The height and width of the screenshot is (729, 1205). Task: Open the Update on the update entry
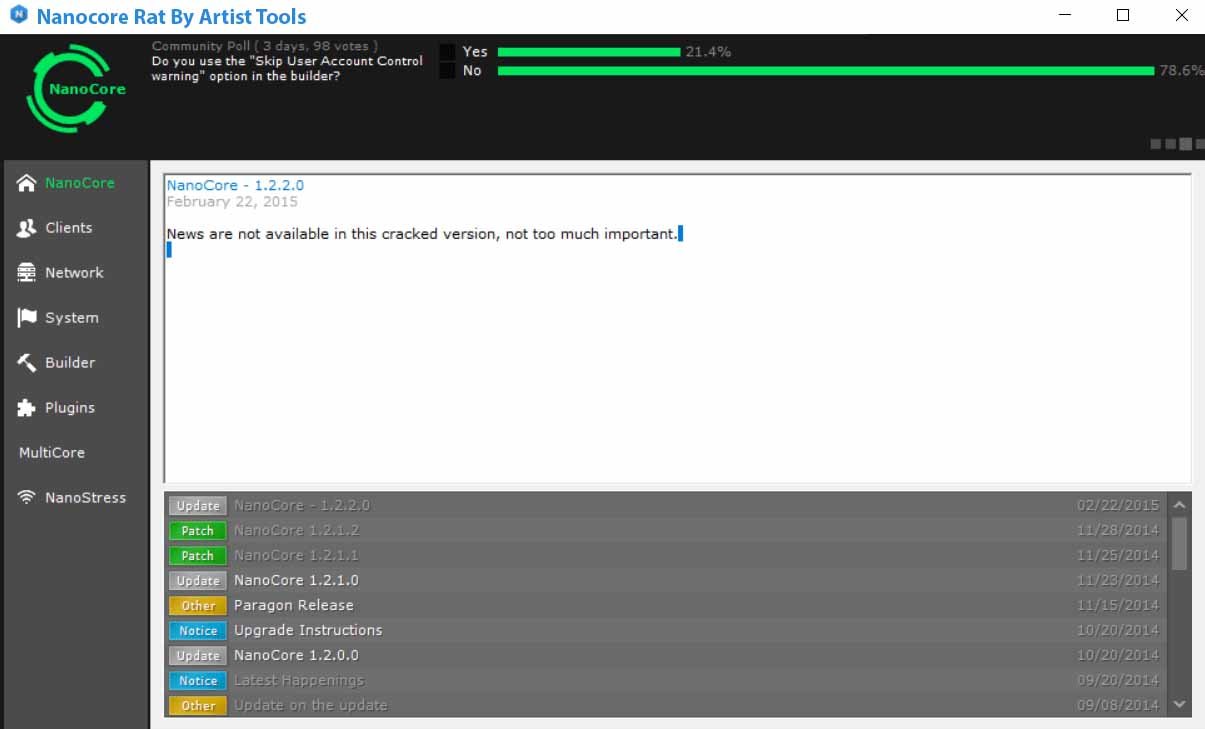coord(665,706)
